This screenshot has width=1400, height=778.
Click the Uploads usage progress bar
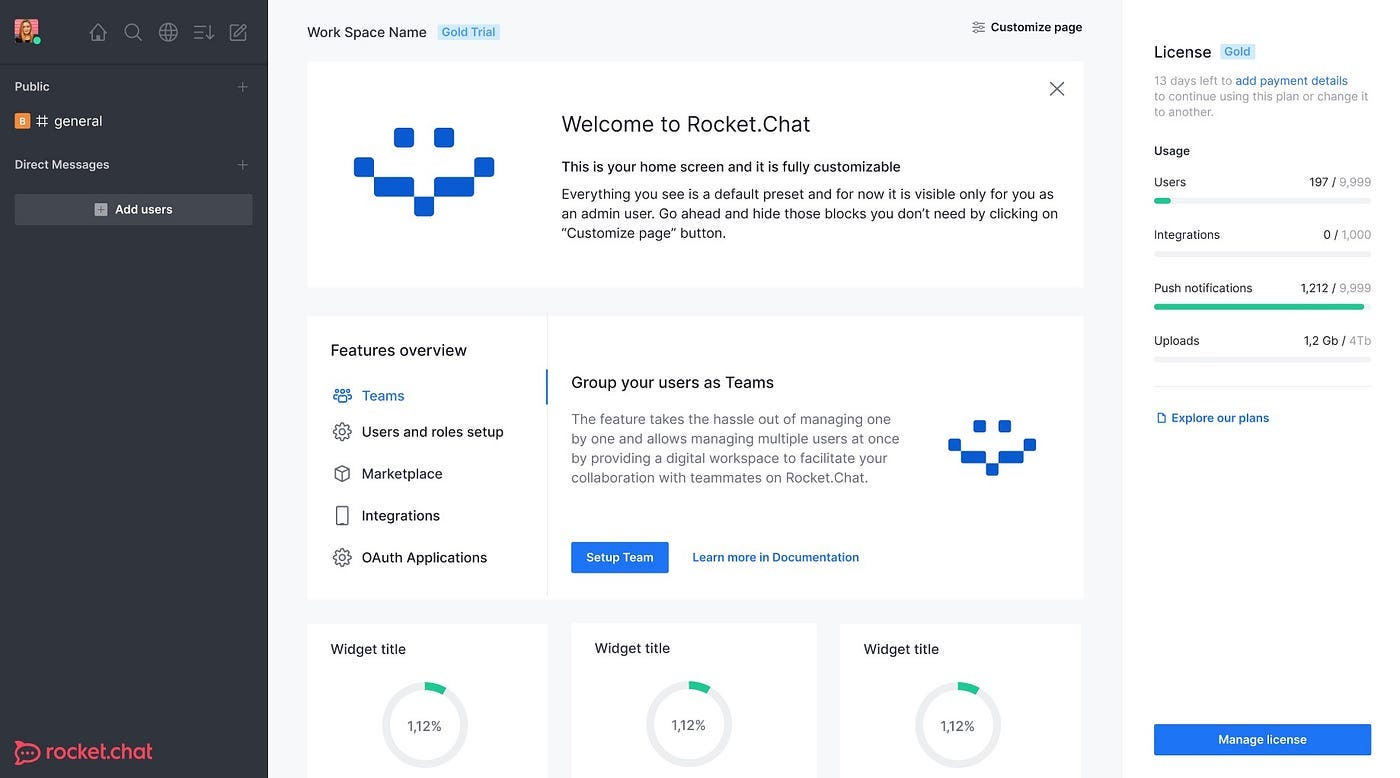pyautogui.click(x=1262, y=360)
